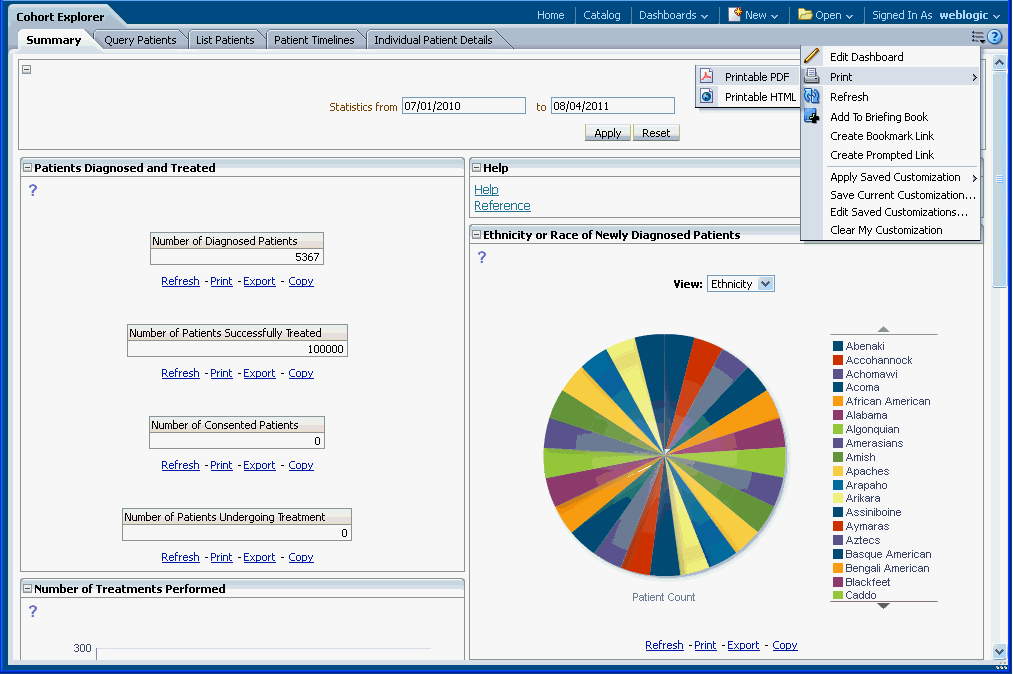Click the Edit Dashboard pencil icon

click(812, 56)
